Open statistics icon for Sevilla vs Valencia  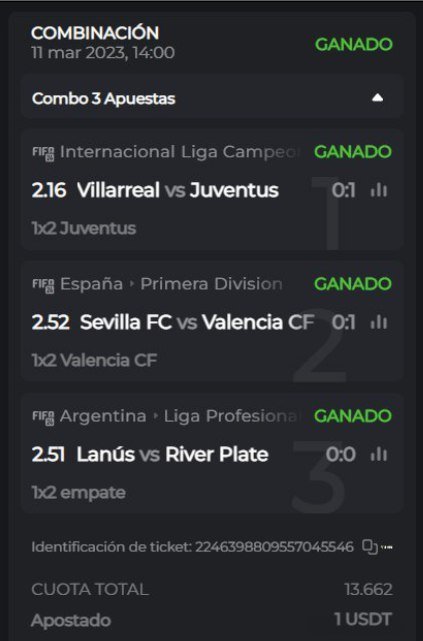(379, 322)
